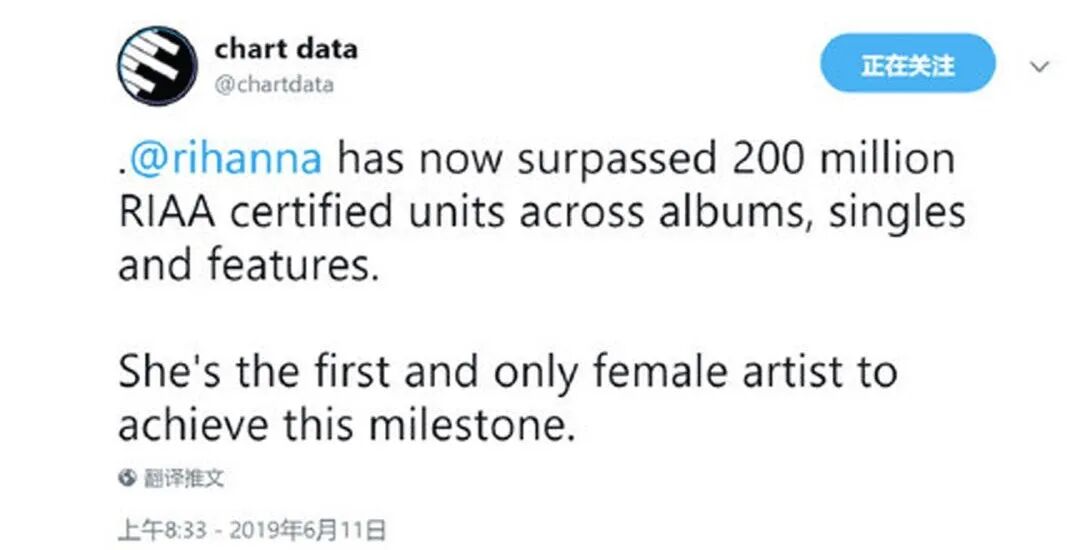The height and width of the screenshot is (550, 1080).
Task: Click the 翻译推文 translate tweet link
Action: point(184,478)
